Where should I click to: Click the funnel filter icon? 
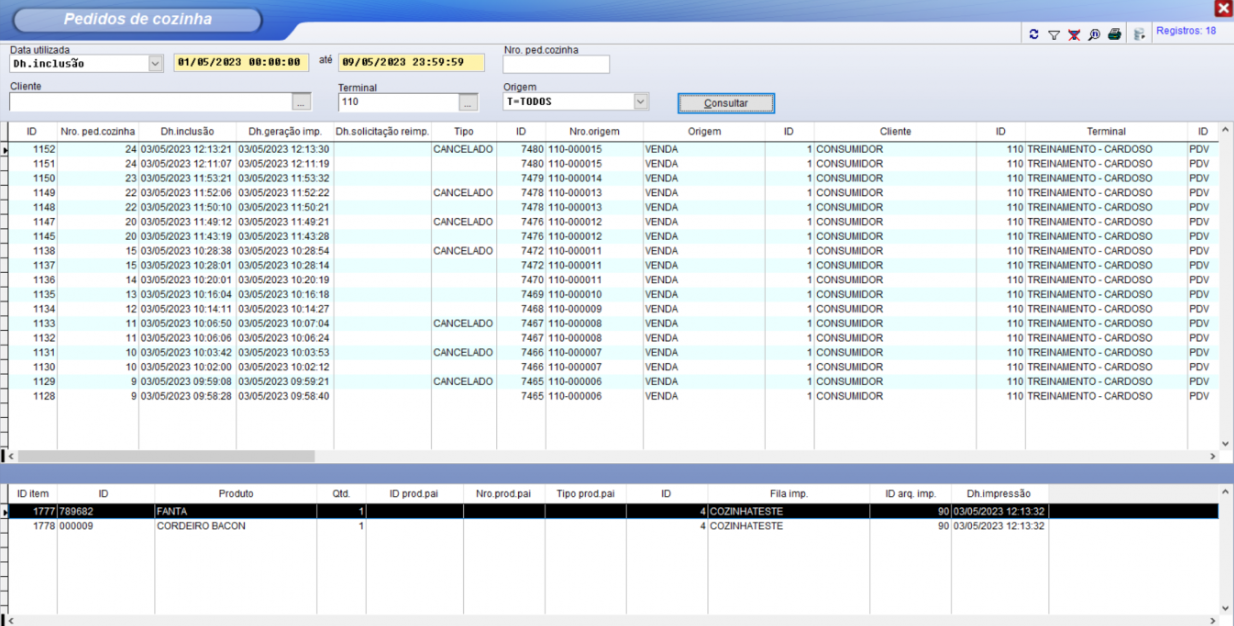1053,35
